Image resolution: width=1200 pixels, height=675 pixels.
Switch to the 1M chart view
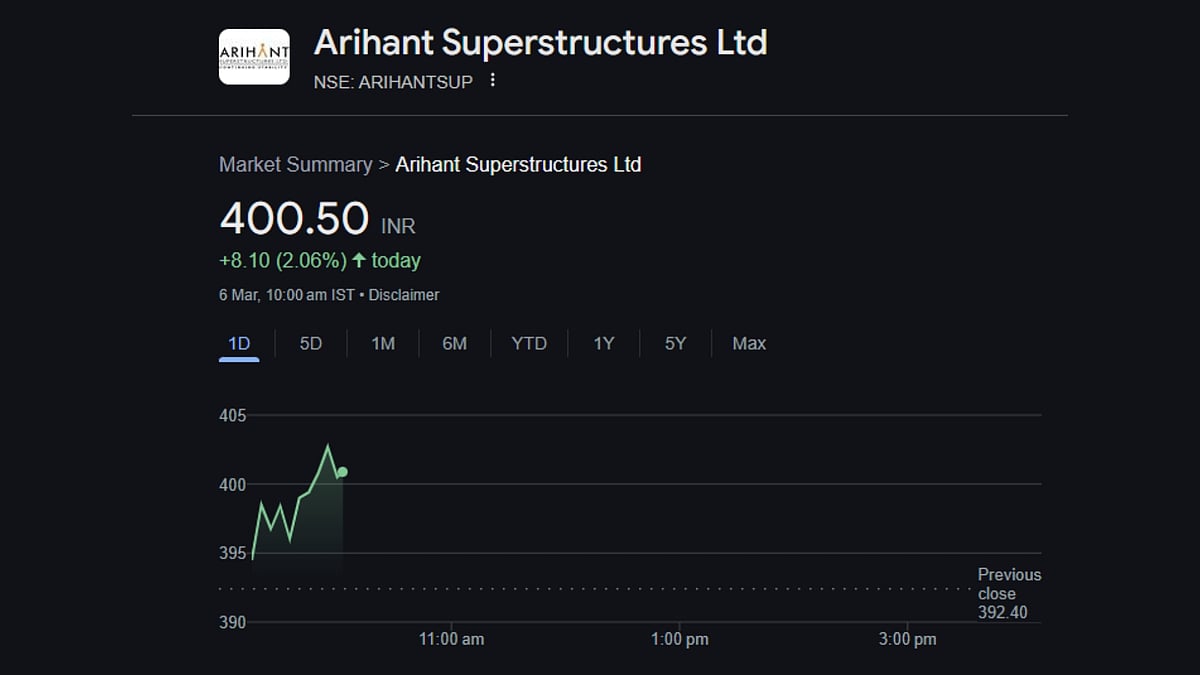382,343
